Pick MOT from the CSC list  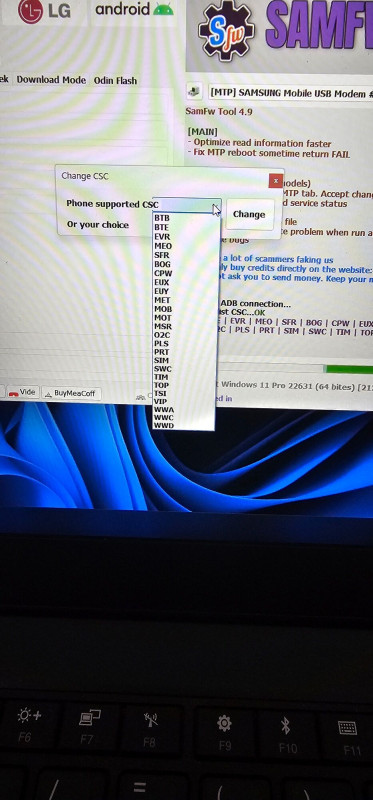(163, 317)
